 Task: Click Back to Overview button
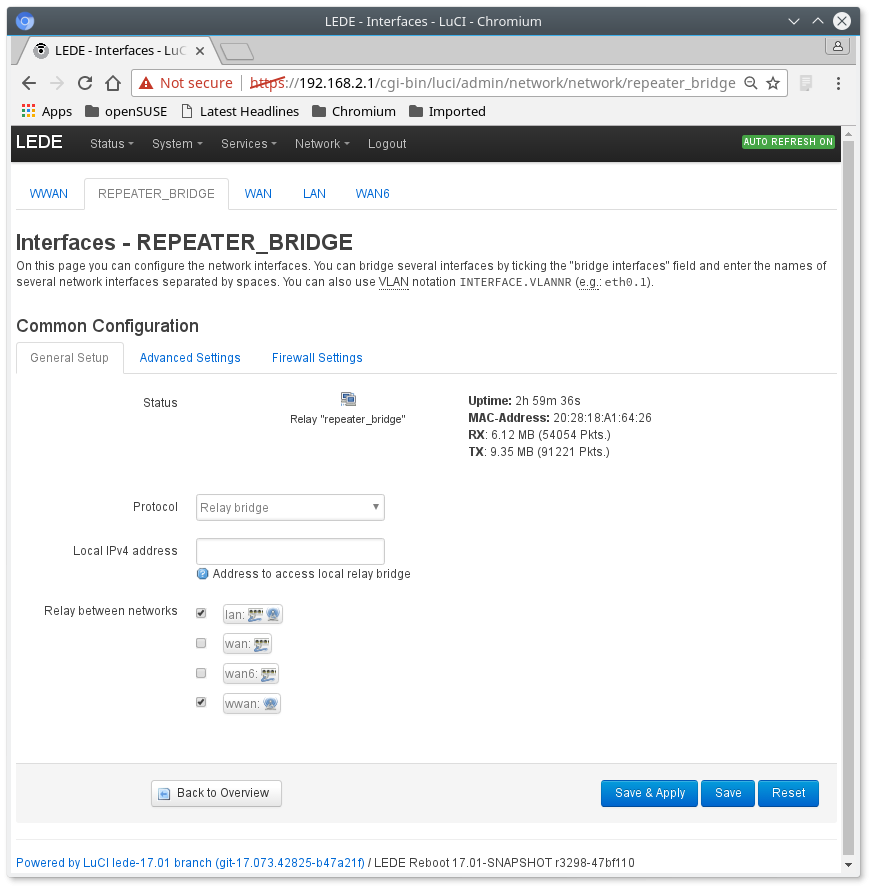click(x=216, y=793)
